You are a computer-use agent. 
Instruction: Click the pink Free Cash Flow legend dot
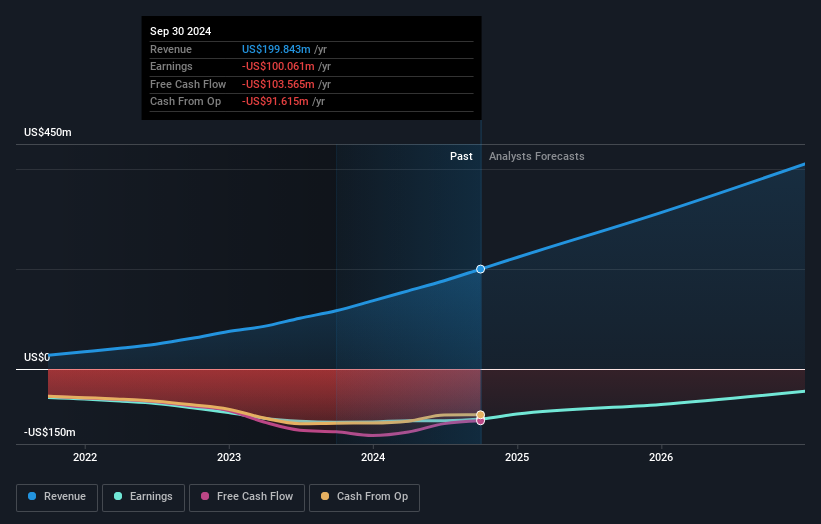[x=205, y=496]
